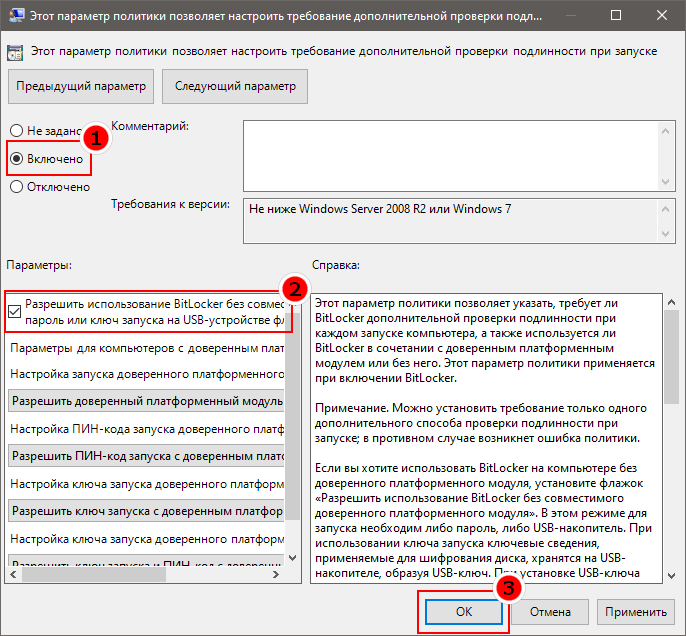The width and height of the screenshot is (686, 636).
Task: Click the version requirements scroll-down arrow
Action: 665,234
